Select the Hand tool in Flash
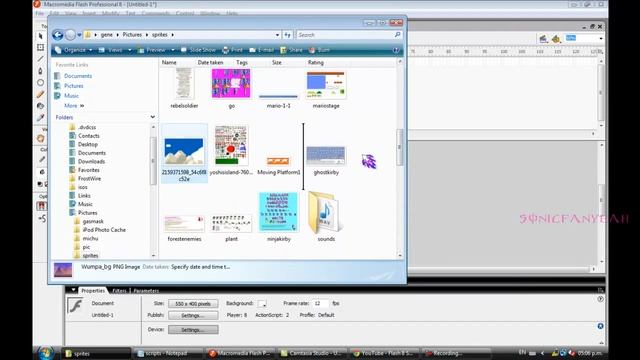The width and height of the screenshot is (640, 360). (x=40, y=138)
